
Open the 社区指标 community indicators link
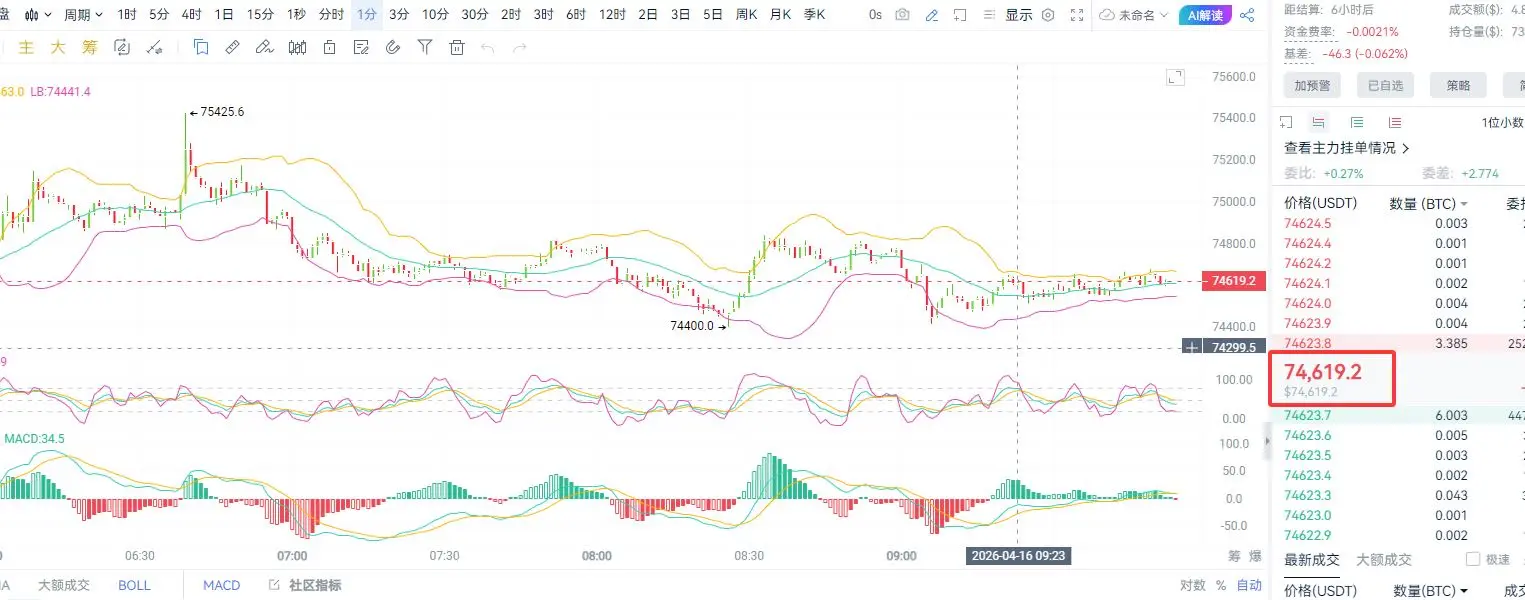[x=305, y=585]
